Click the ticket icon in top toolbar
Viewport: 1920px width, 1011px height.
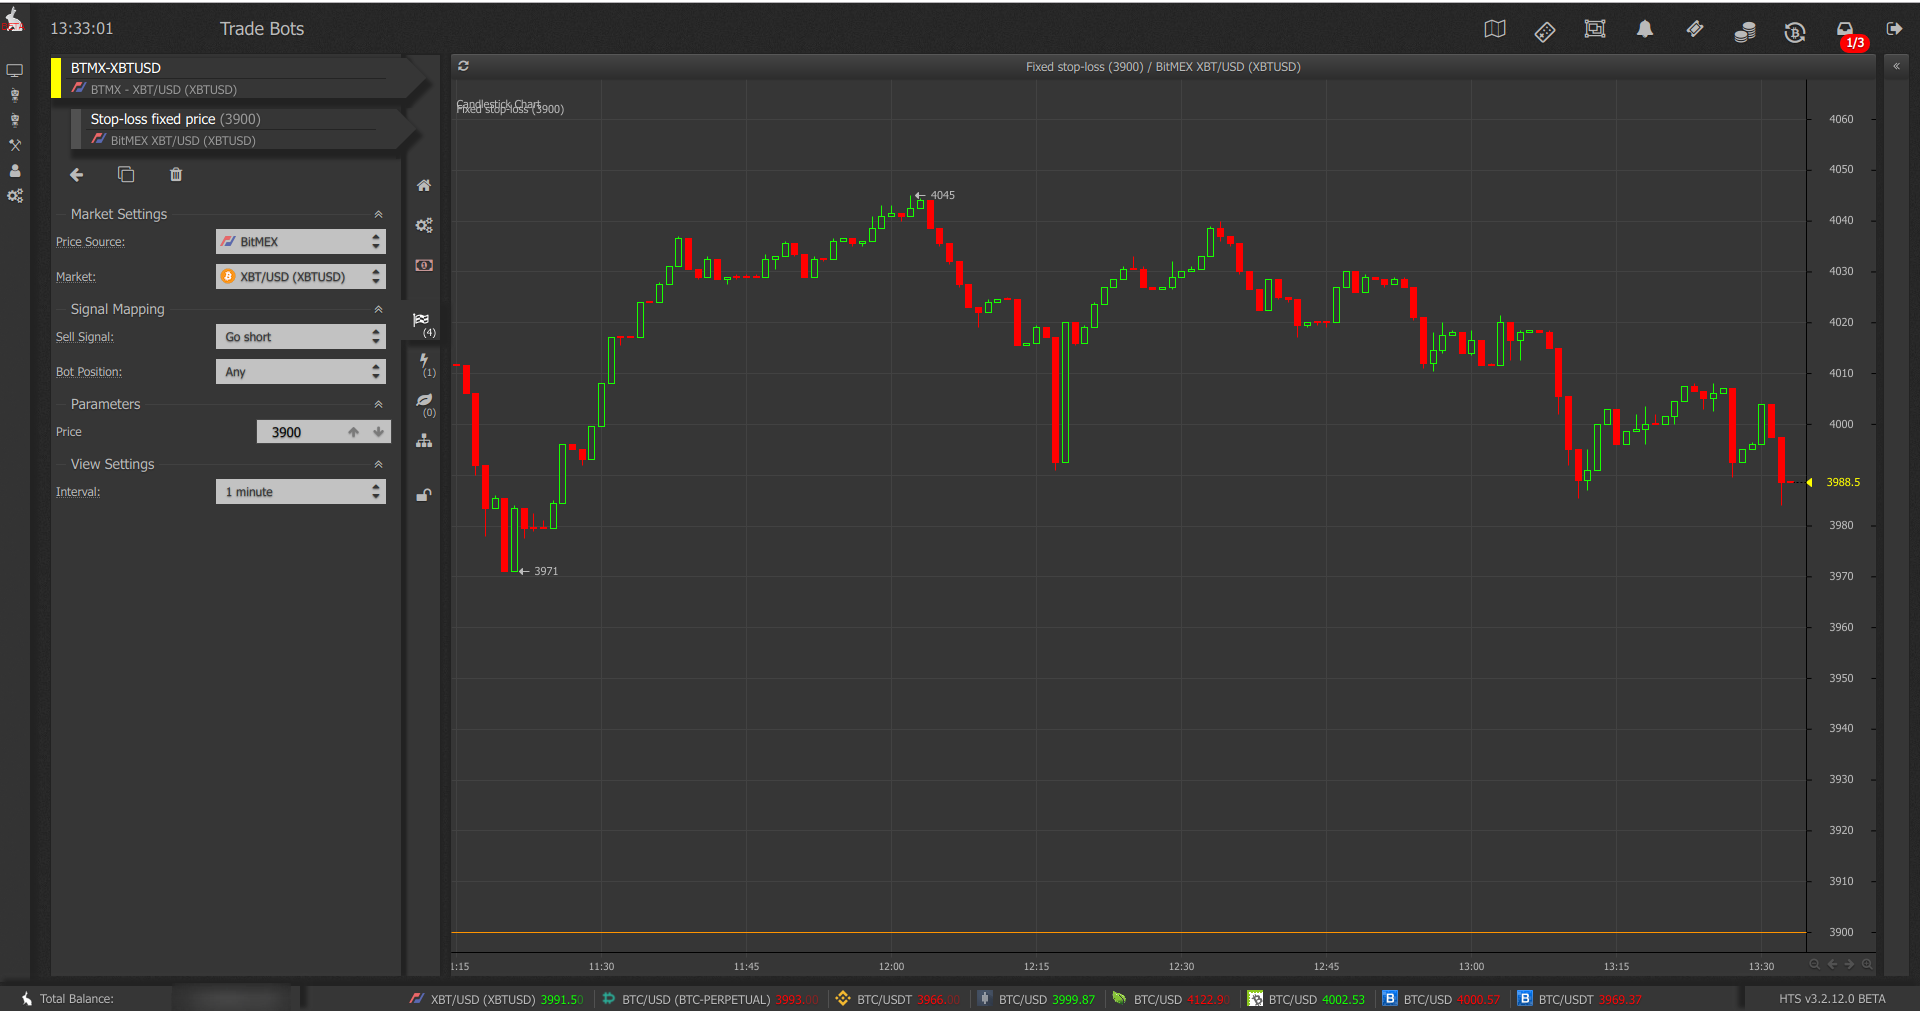coord(1694,29)
